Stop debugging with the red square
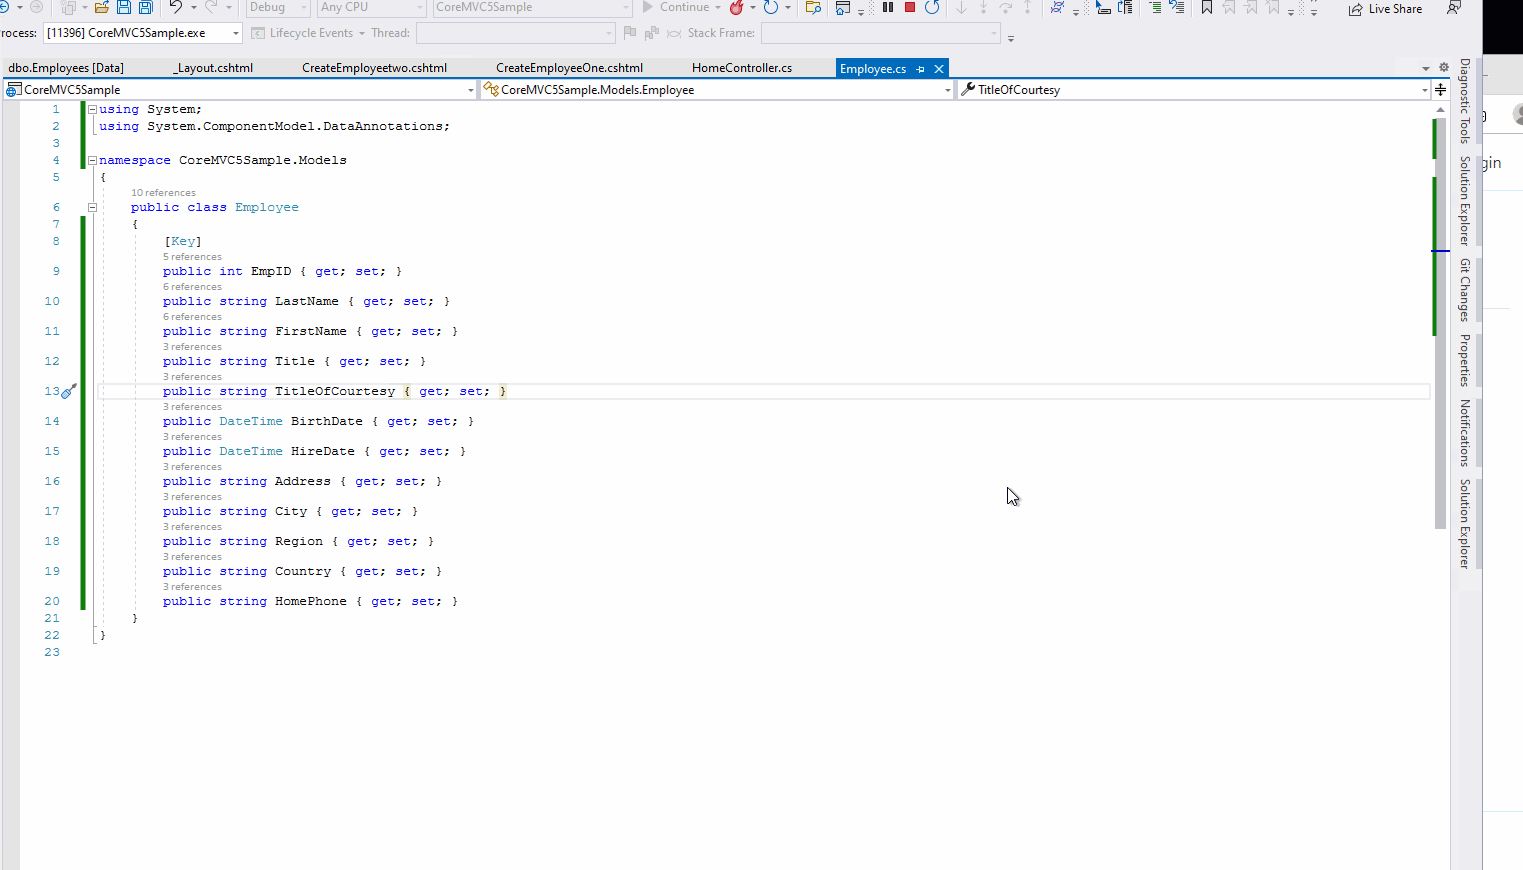Screen dimensions: 1523x870 tap(910, 7)
